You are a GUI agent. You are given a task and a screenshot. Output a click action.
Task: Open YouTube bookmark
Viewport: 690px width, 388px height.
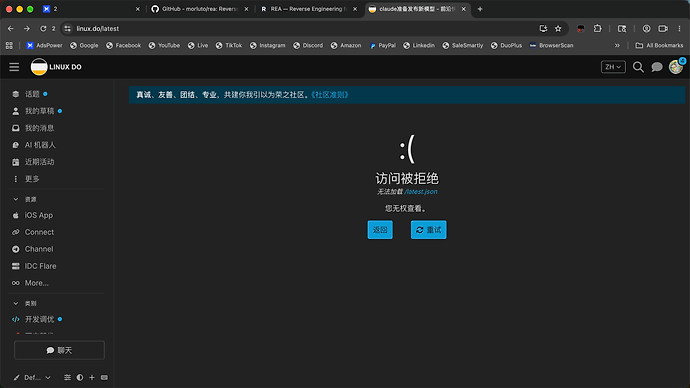point(164,45)
